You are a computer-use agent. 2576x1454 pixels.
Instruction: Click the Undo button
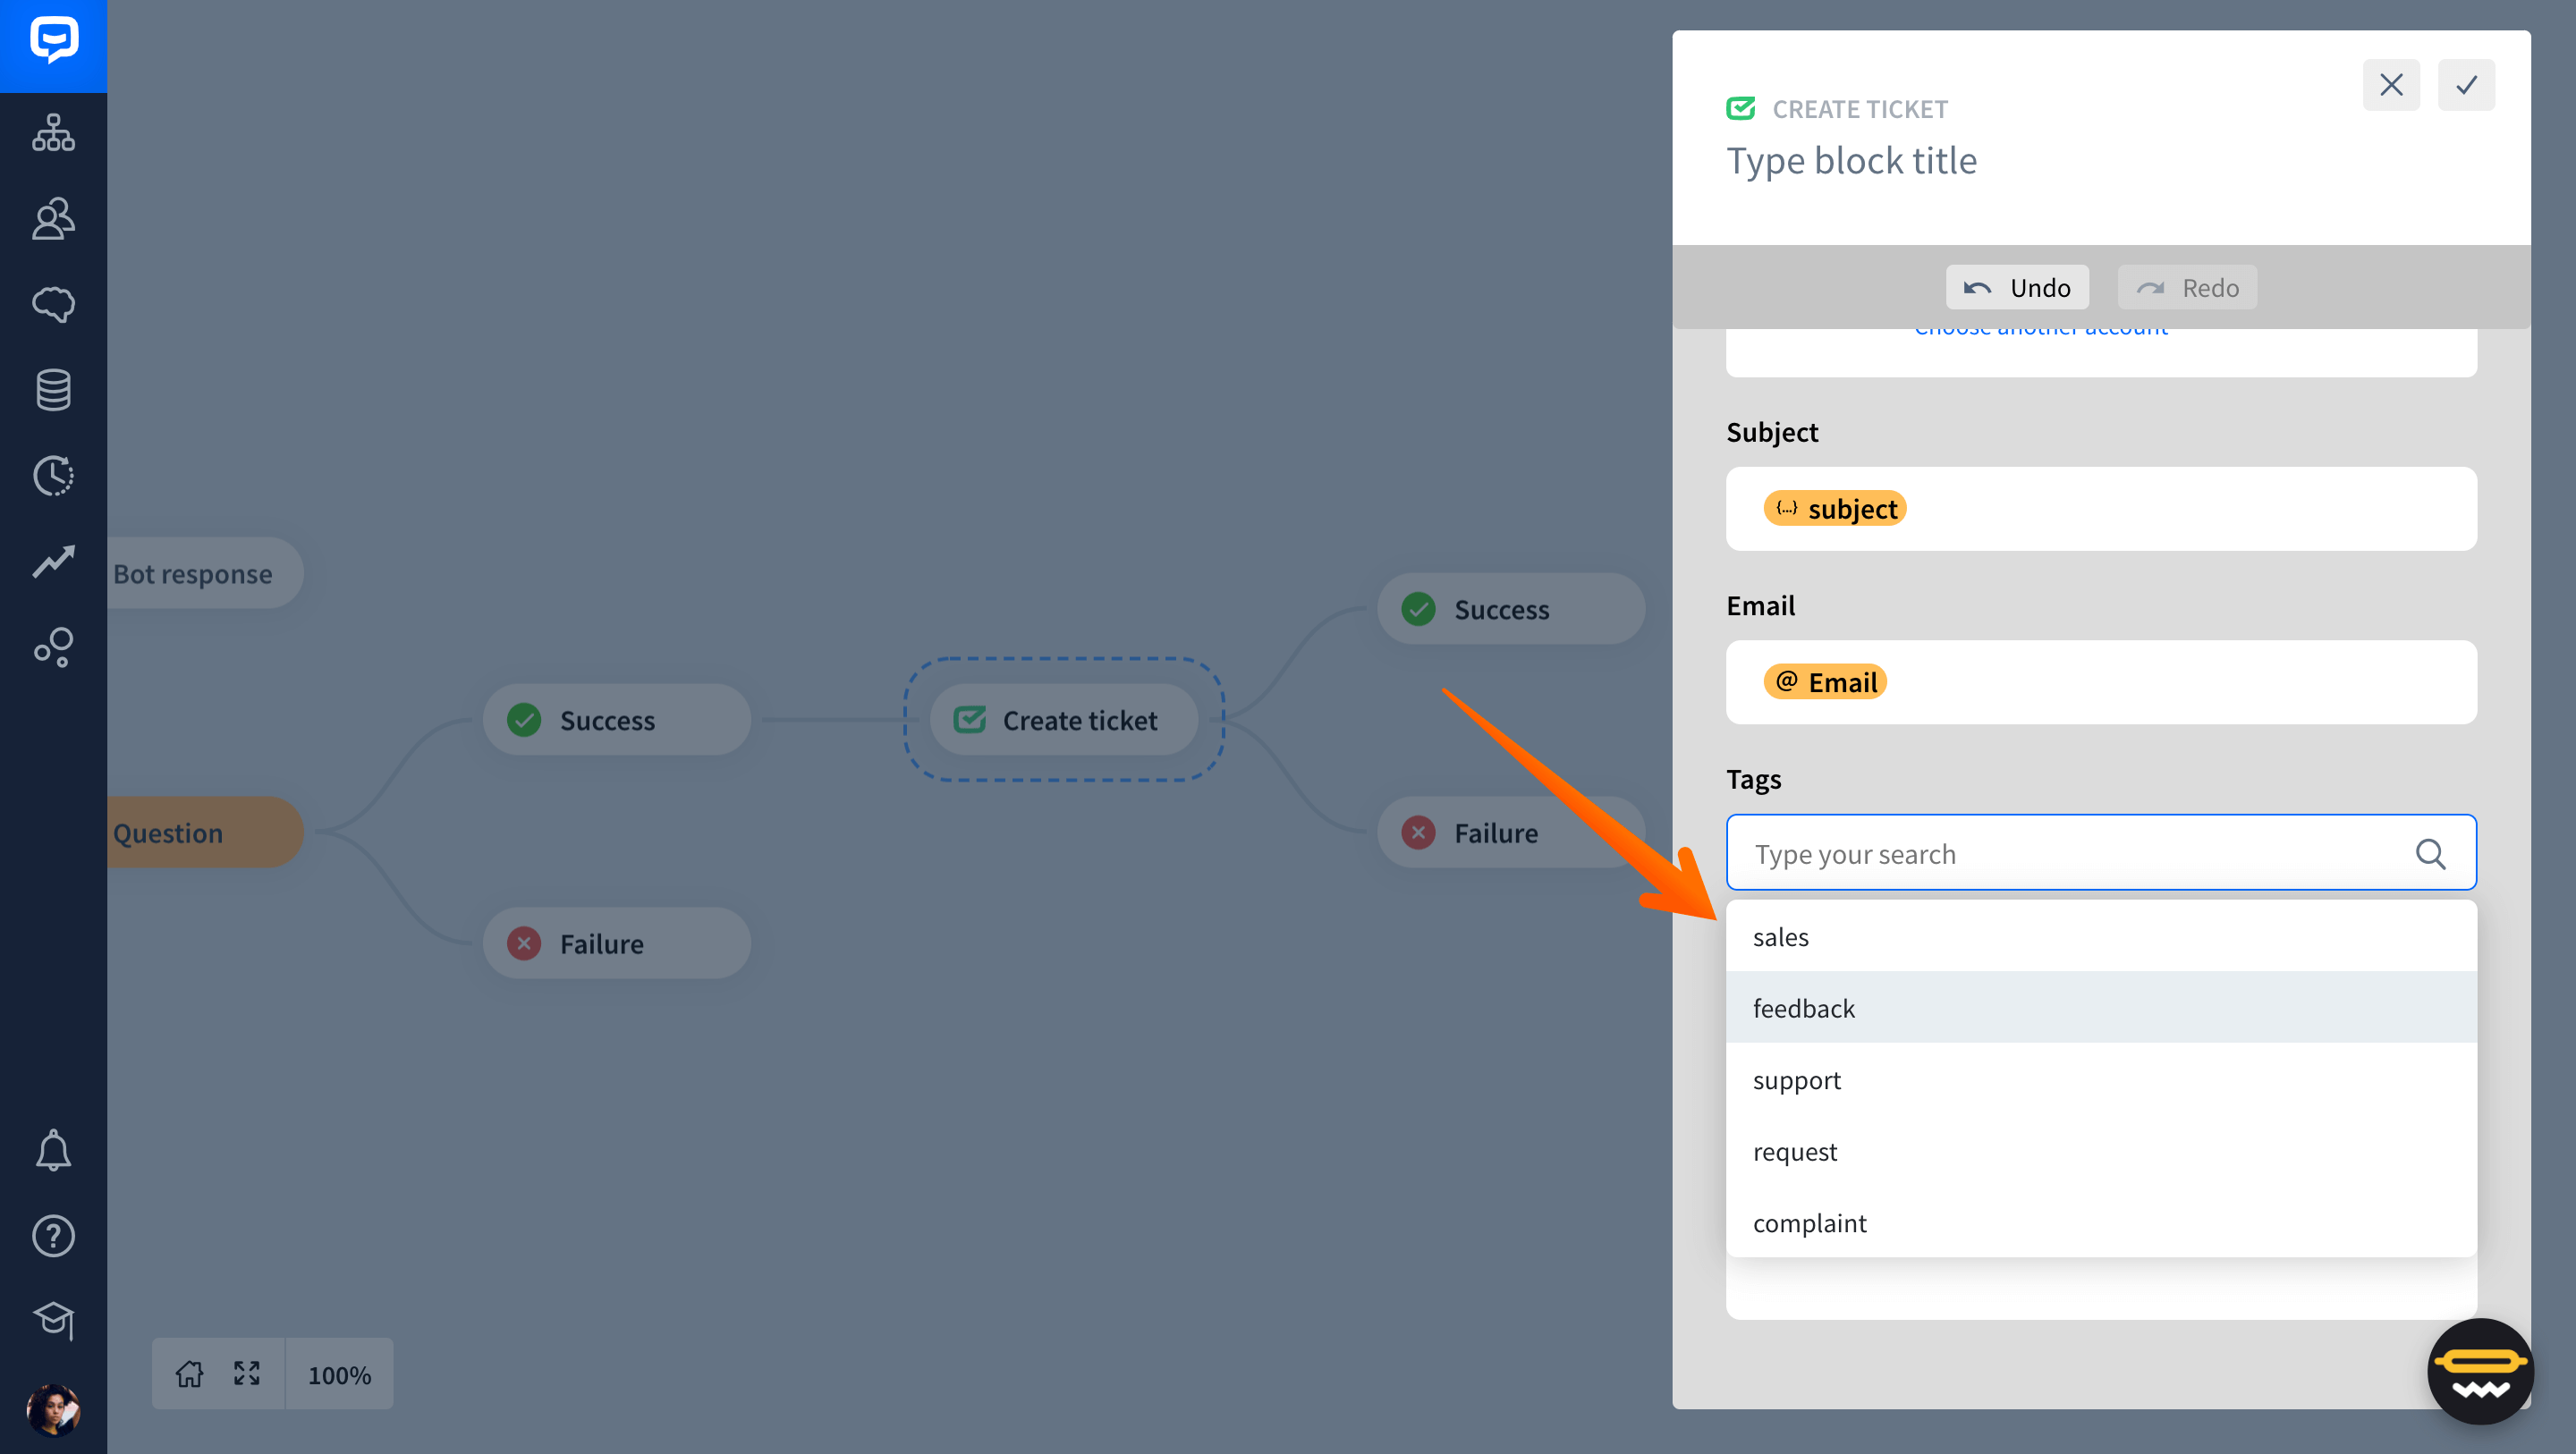point(2017,288)
